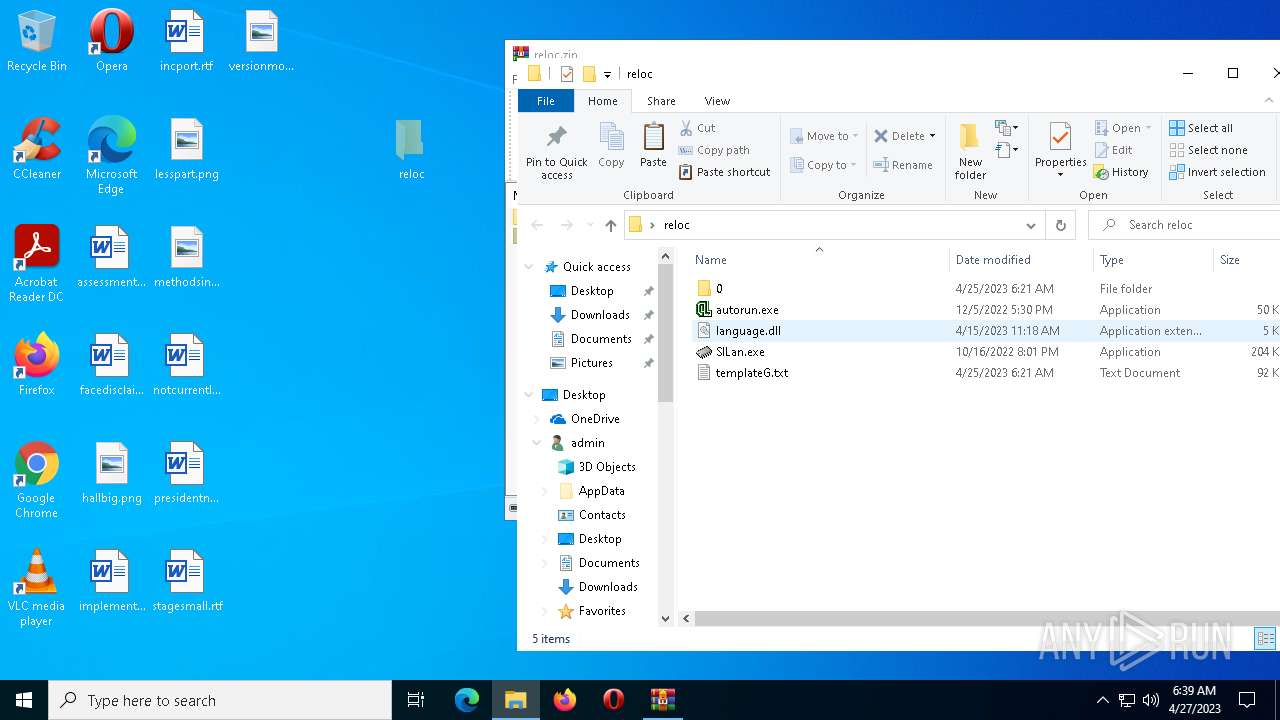1280x720 pixels.
Task: Open the Delete dropdown
Action: pos(904,136)
